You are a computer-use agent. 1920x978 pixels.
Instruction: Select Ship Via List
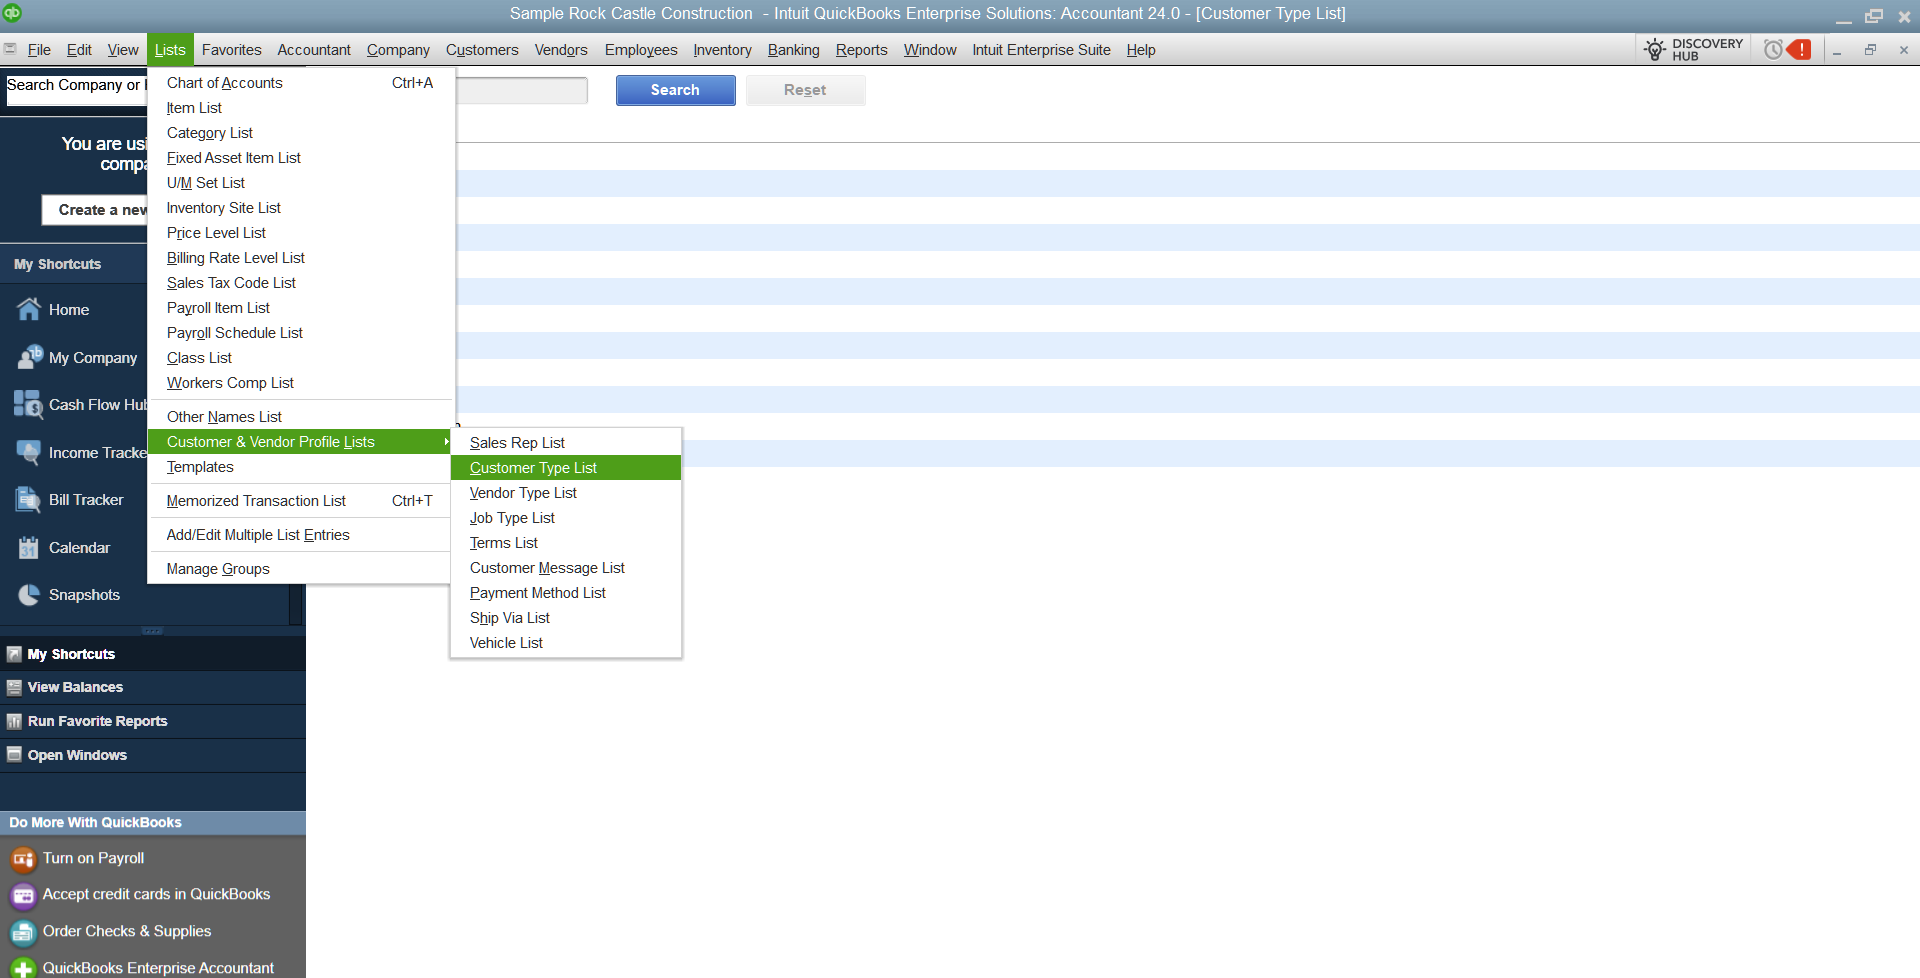(x=566, y=618)
